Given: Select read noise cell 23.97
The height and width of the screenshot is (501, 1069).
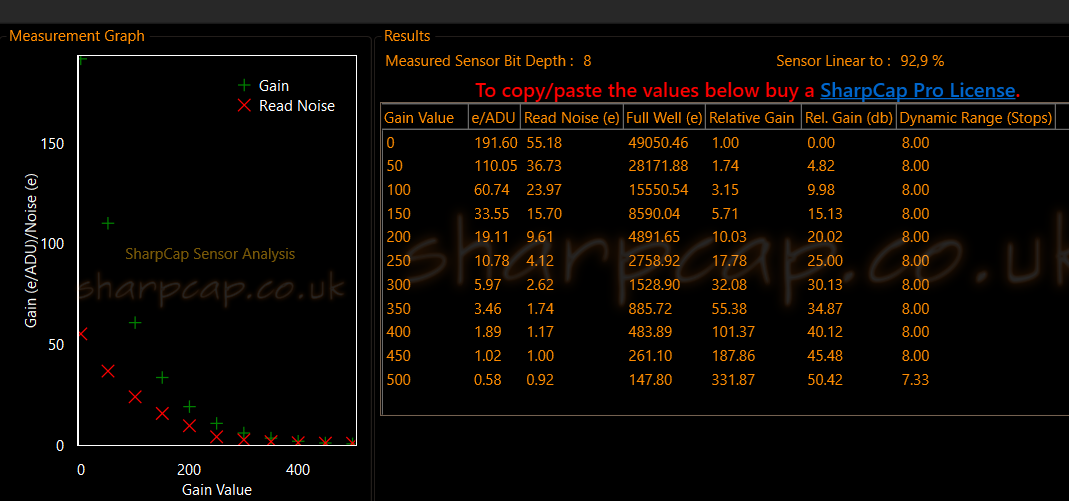Looking at the screenshot, I should 543,189.
